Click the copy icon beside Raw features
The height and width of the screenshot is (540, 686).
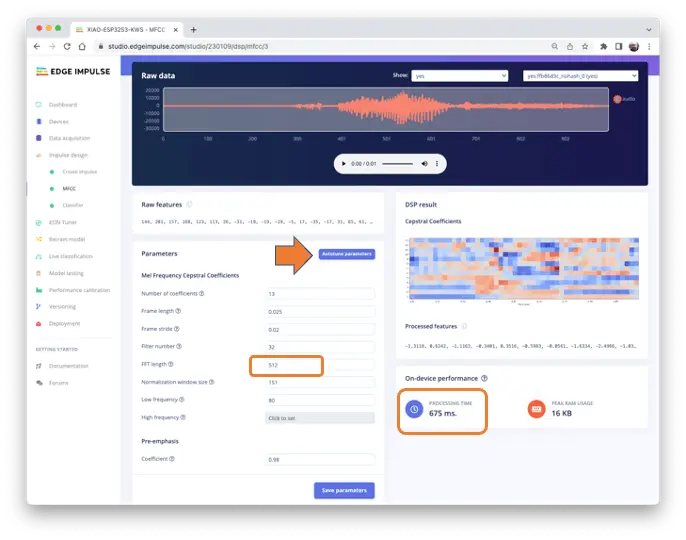coord(190,204)
